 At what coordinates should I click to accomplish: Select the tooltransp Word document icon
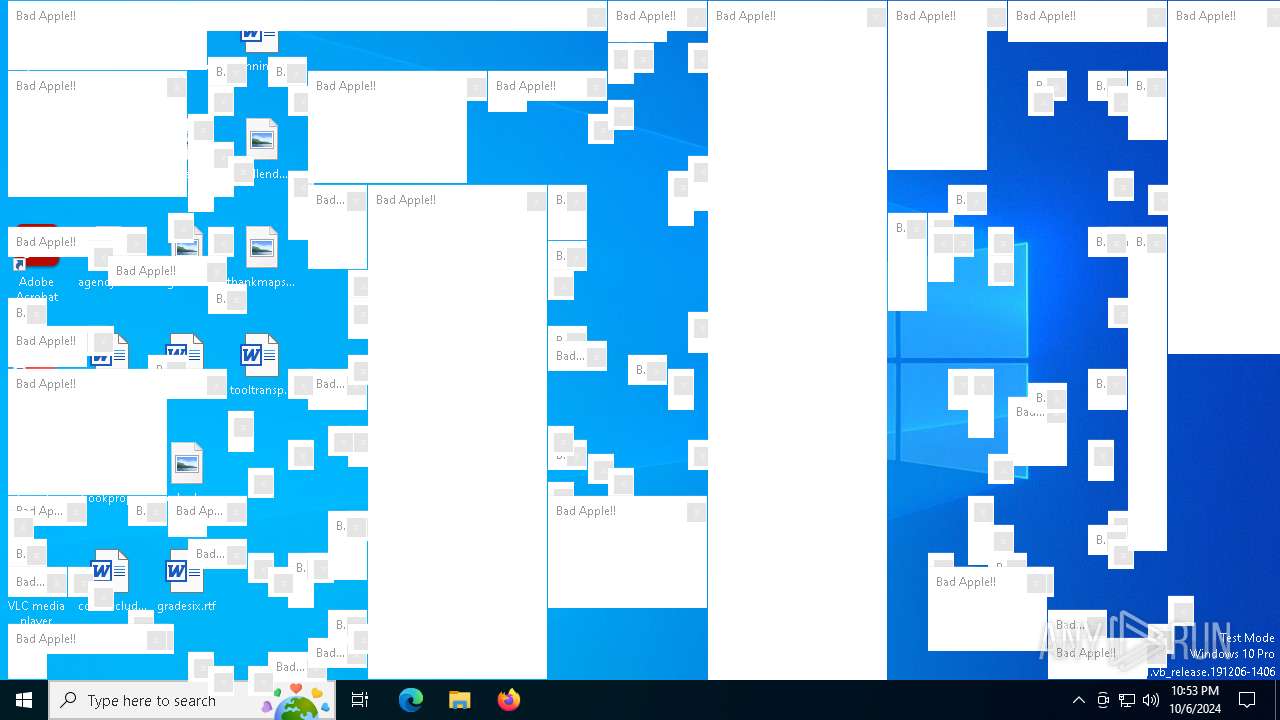[259, 356]
